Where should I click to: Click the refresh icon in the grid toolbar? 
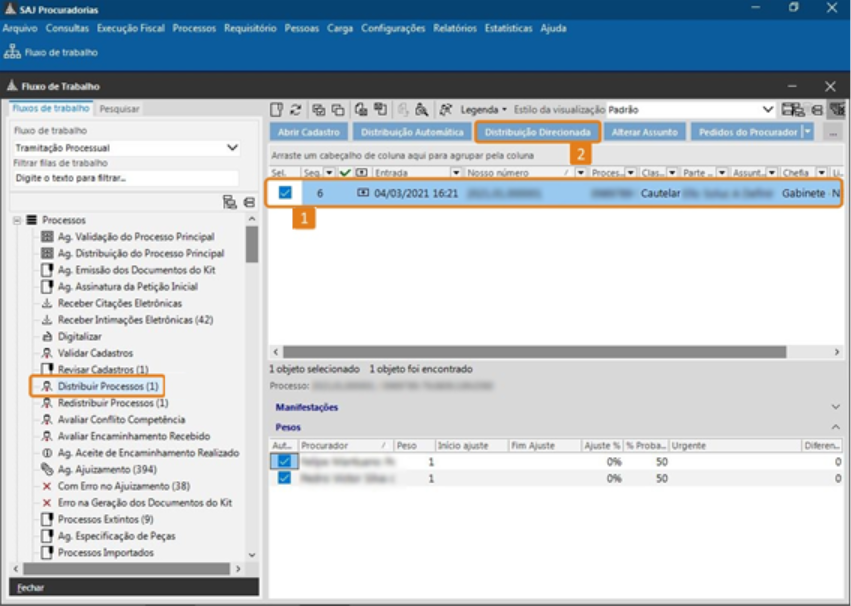(296, 109)
